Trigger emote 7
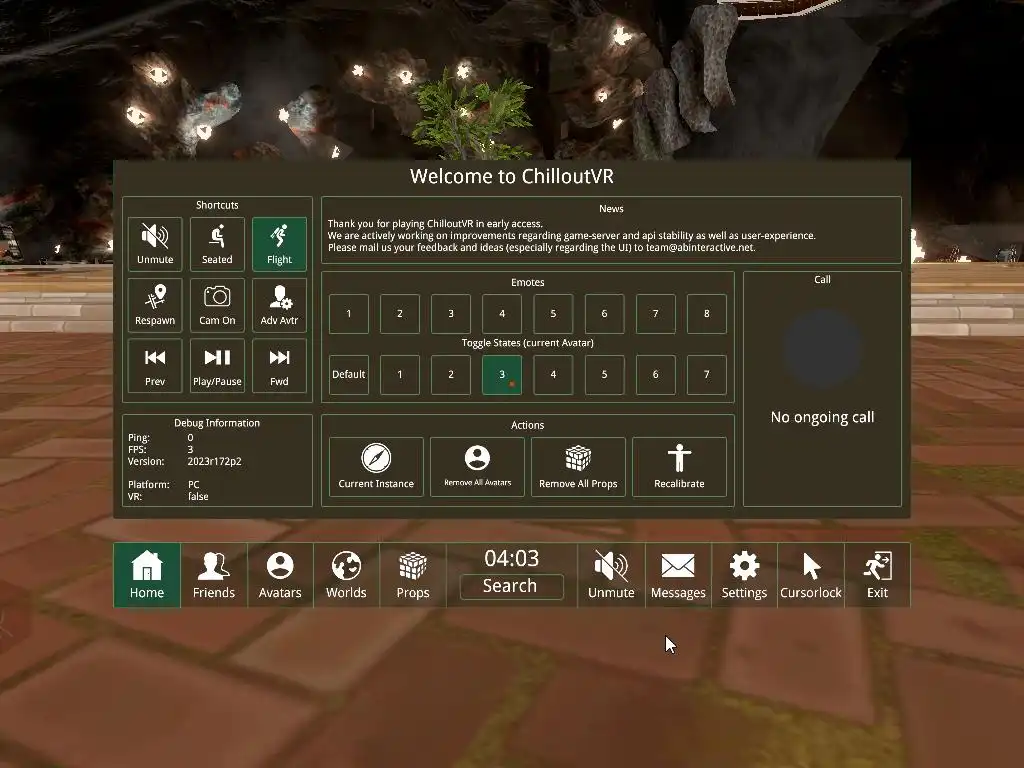 (655, 313)
